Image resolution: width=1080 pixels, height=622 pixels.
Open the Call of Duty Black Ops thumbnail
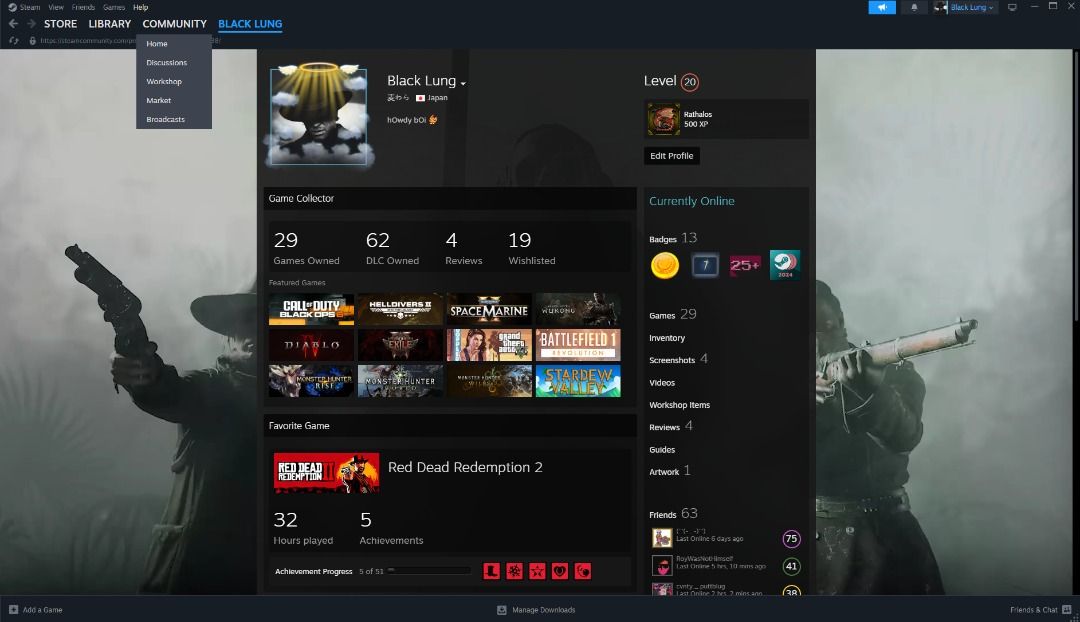[311, 309]
